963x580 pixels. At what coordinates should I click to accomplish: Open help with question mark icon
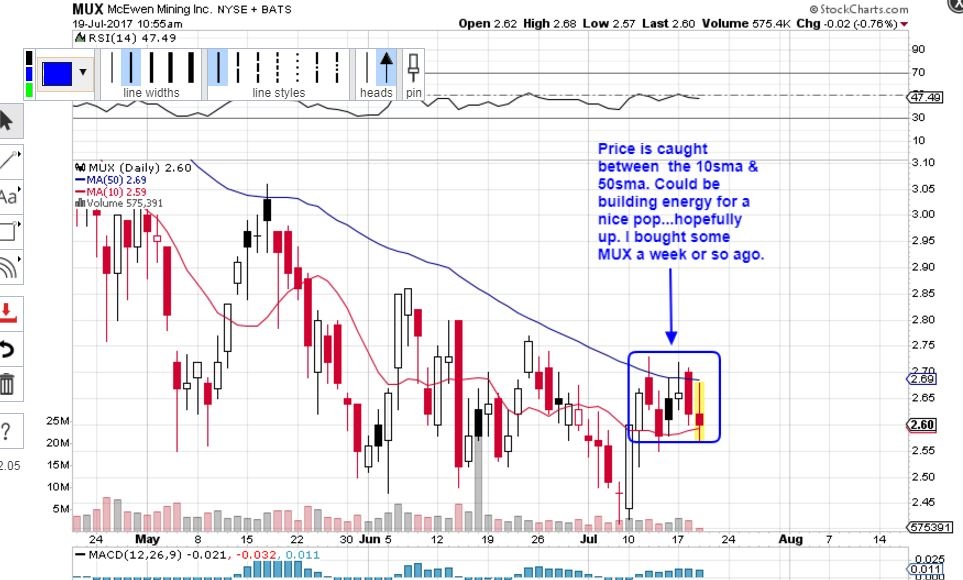click(7, 431)
